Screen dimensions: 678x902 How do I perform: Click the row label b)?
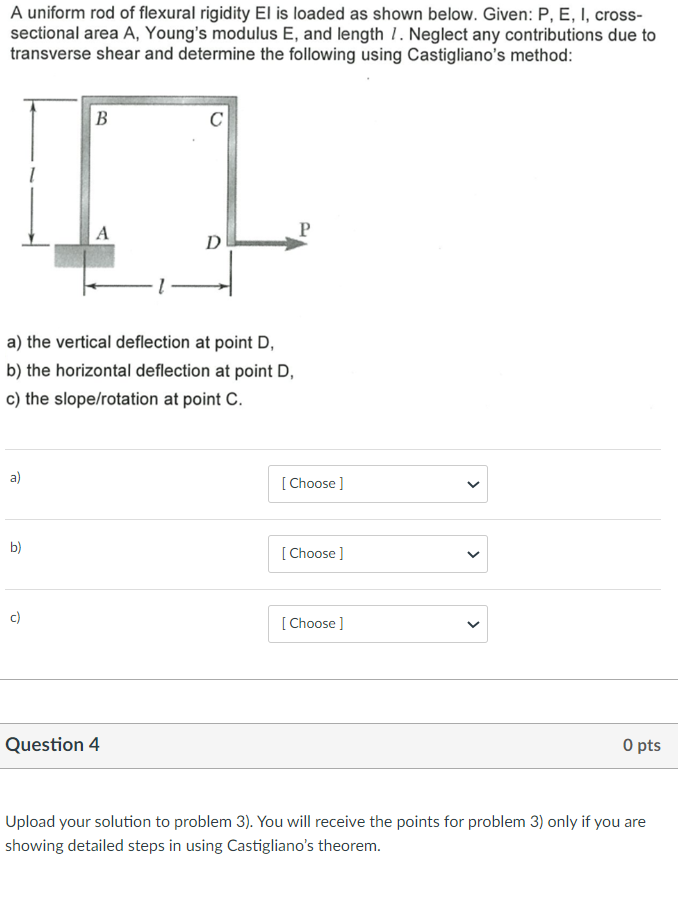click(x=14, y=547)
